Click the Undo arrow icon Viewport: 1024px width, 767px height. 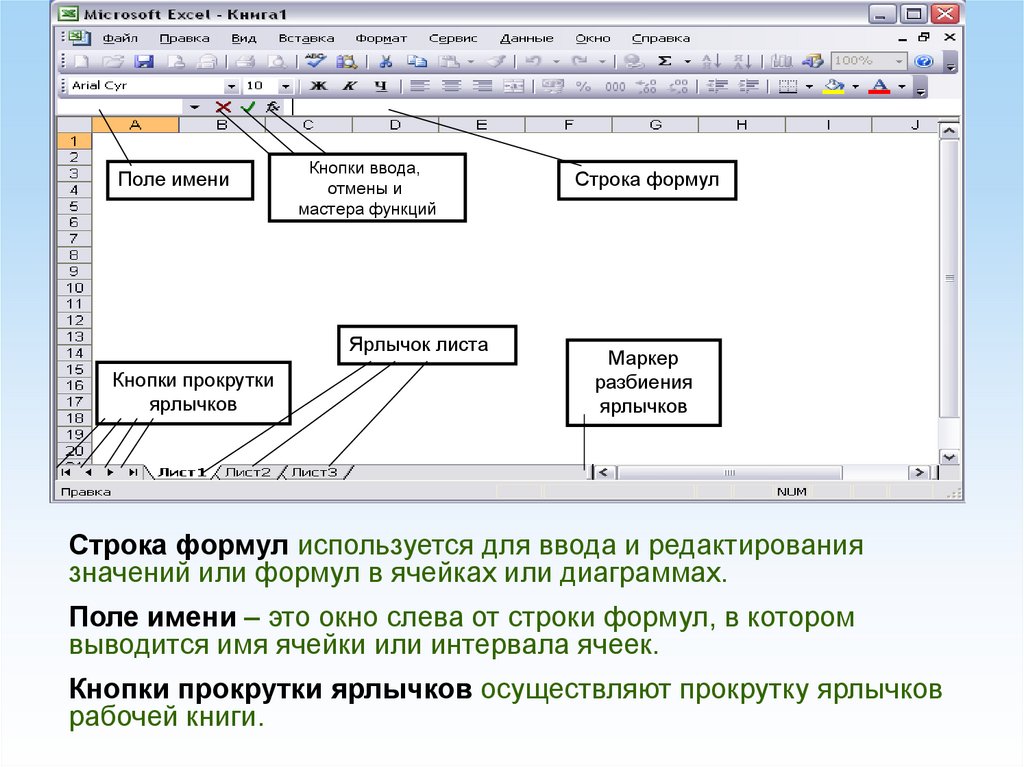point(534,62)
